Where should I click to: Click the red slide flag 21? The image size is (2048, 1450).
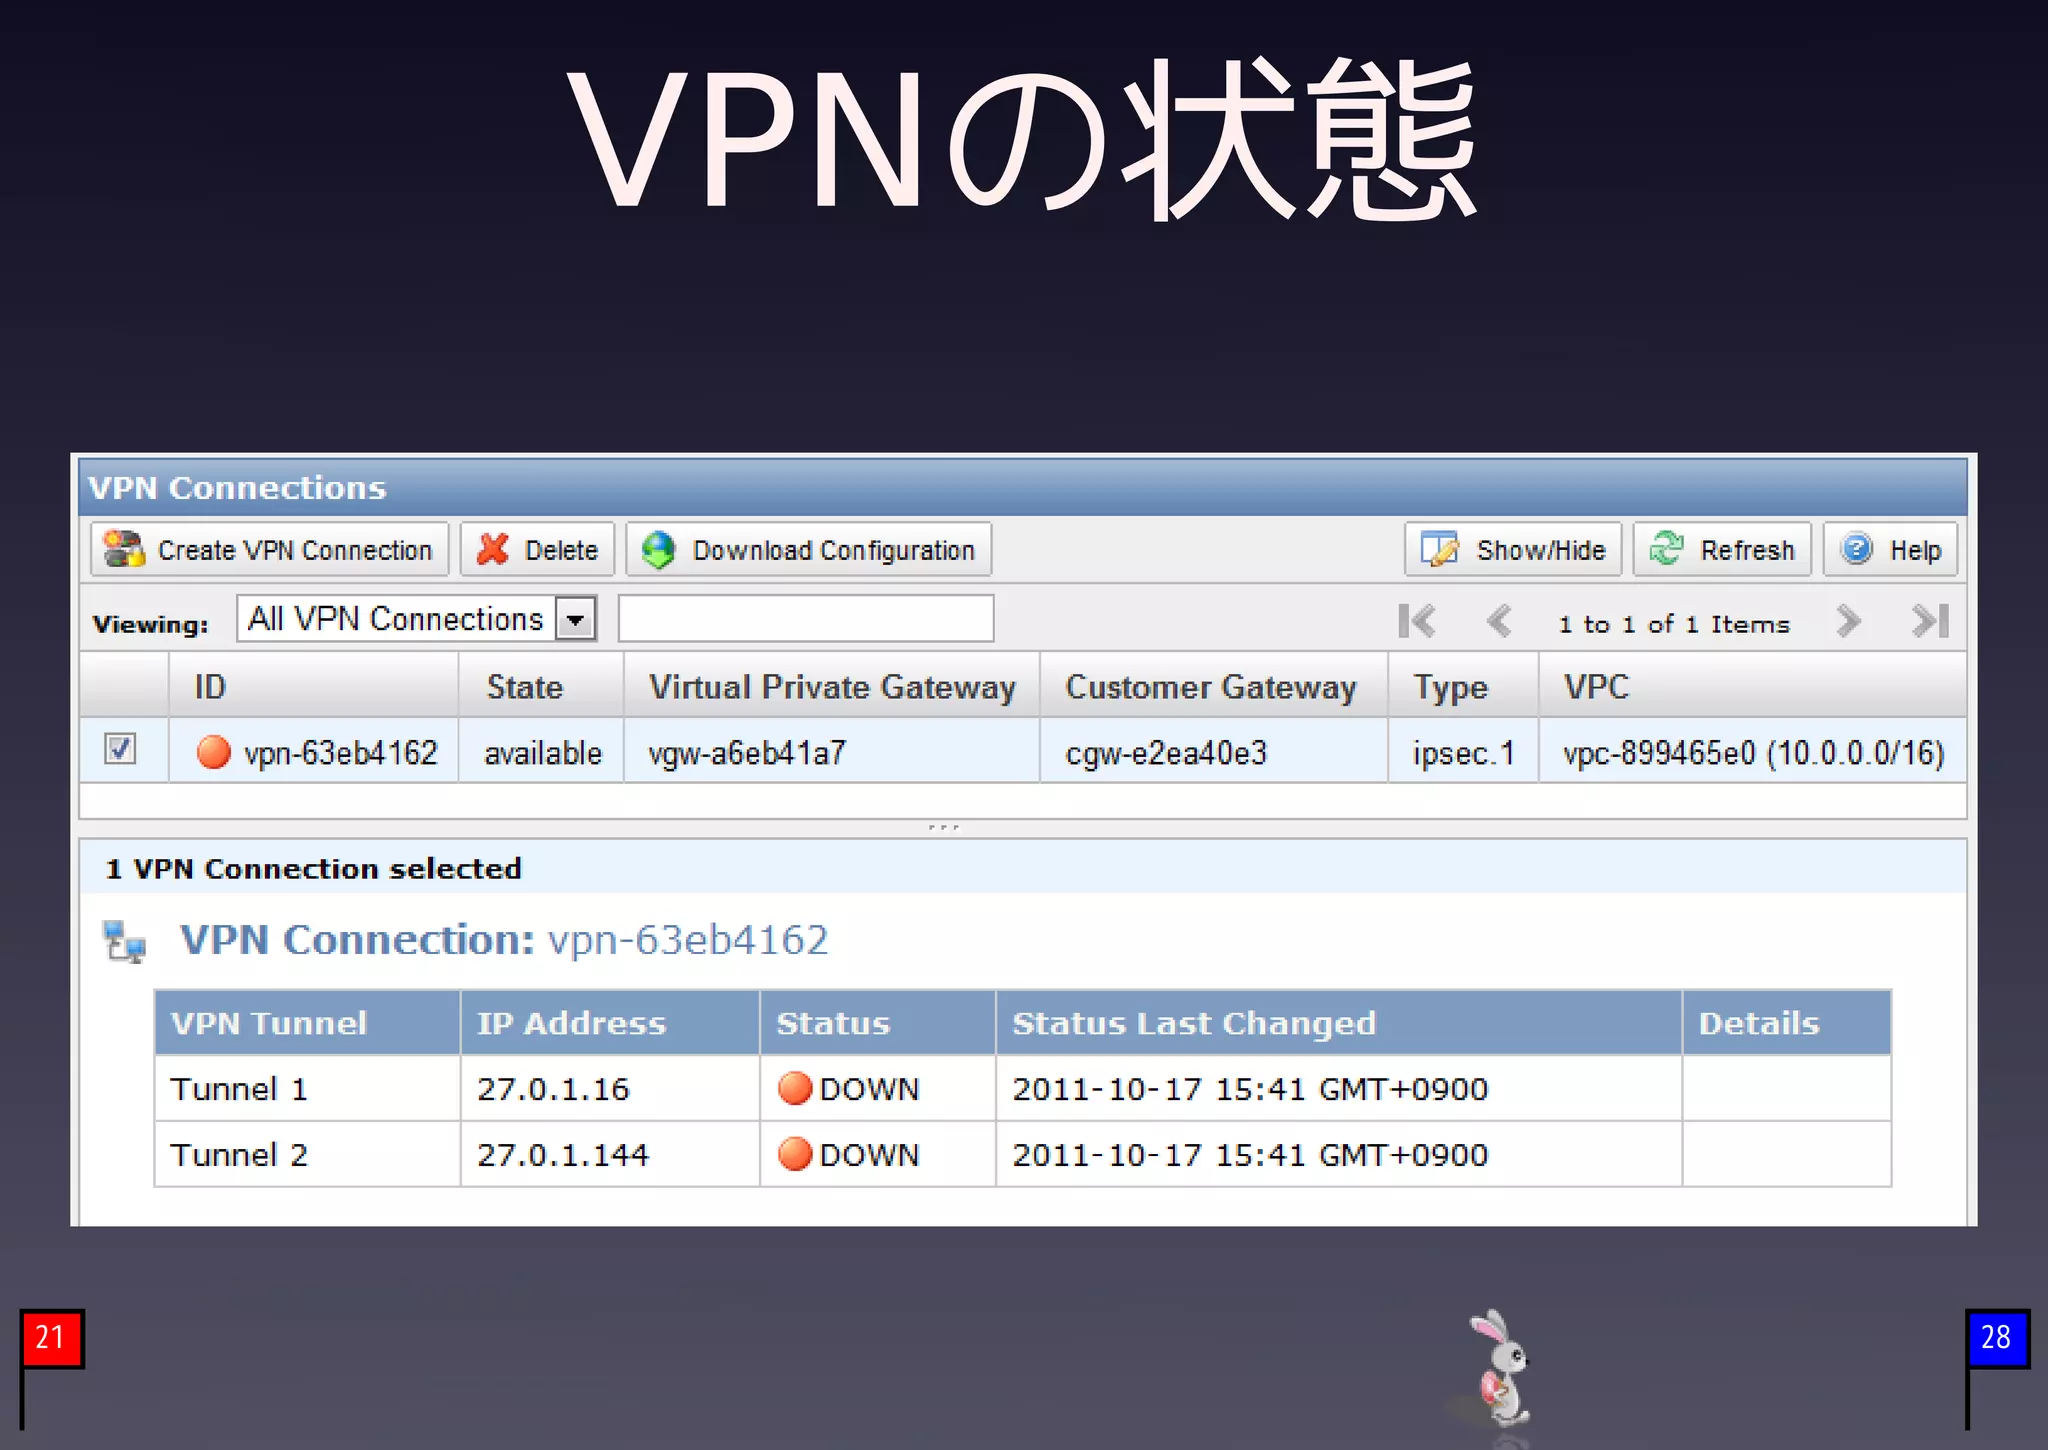[51, 1338]
